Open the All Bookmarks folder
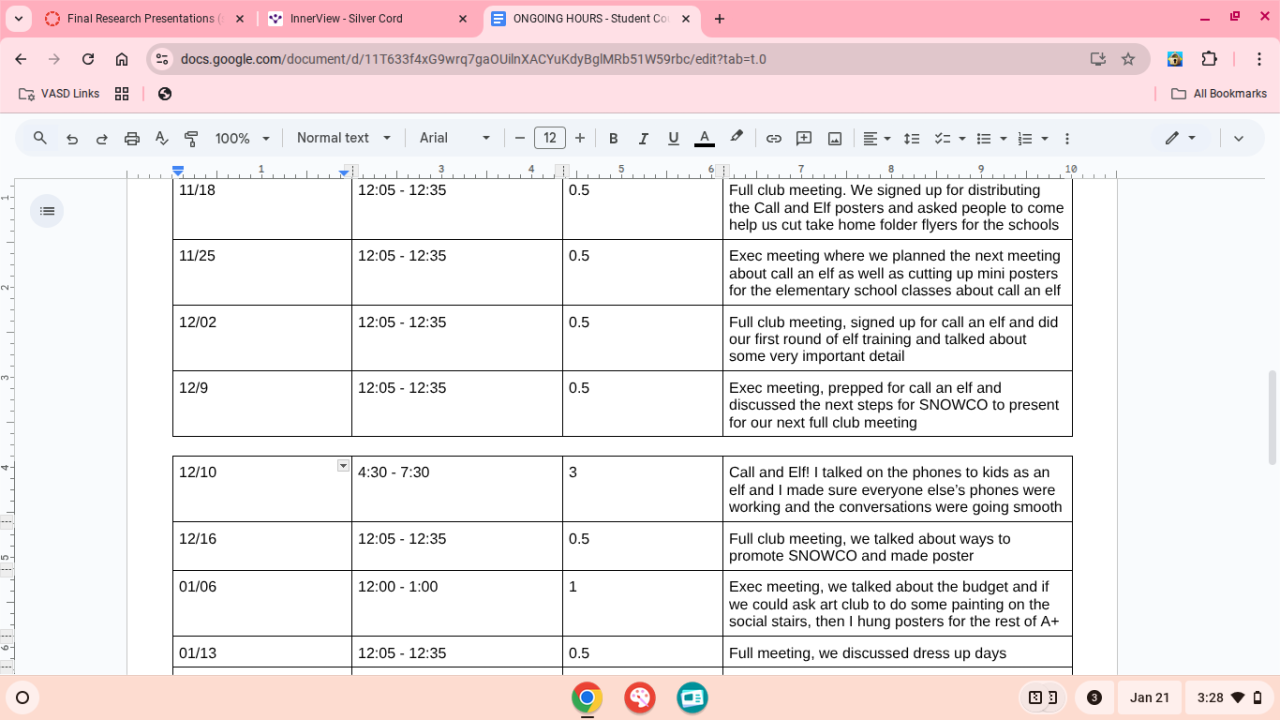The image size is (1280, 720). pos(1218,94)
